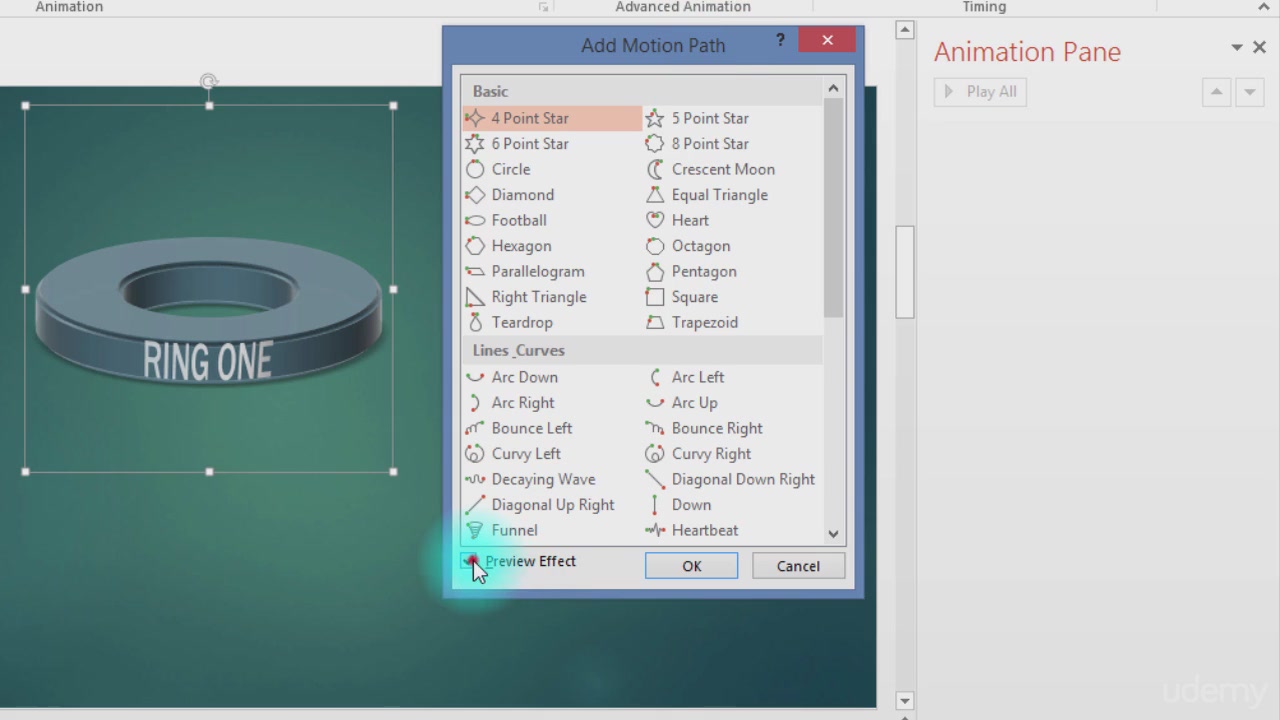Expand the Move Earlier reorder arrow
The width and height of the screenshot is (1280, 720).
1216,91
